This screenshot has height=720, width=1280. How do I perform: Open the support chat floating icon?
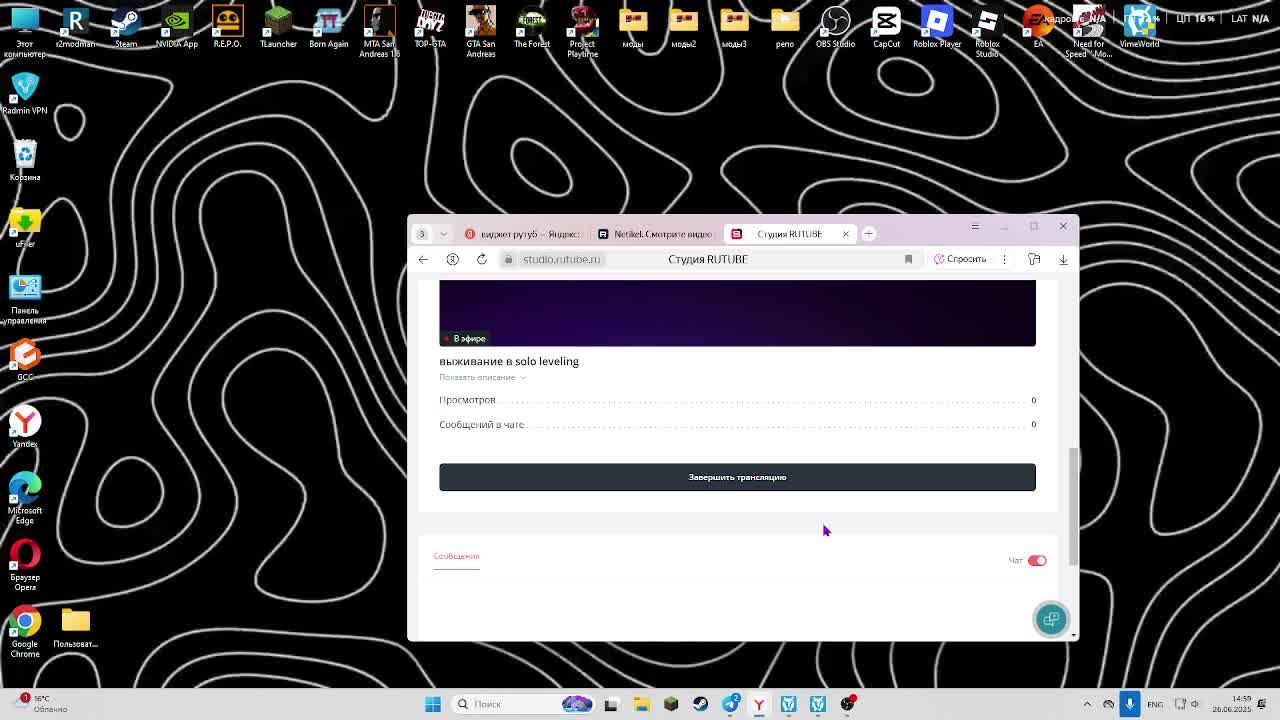1051,619
